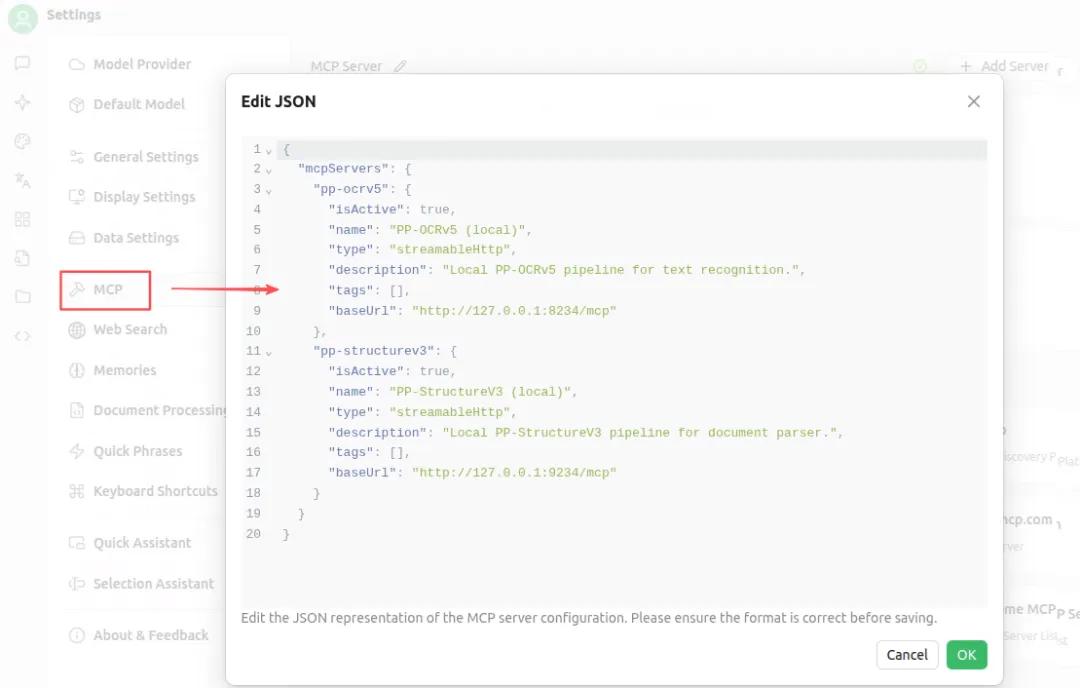Viewport: 1080px width, 688px height.
Task: Go to General Settings
Action: click(145, 157)
